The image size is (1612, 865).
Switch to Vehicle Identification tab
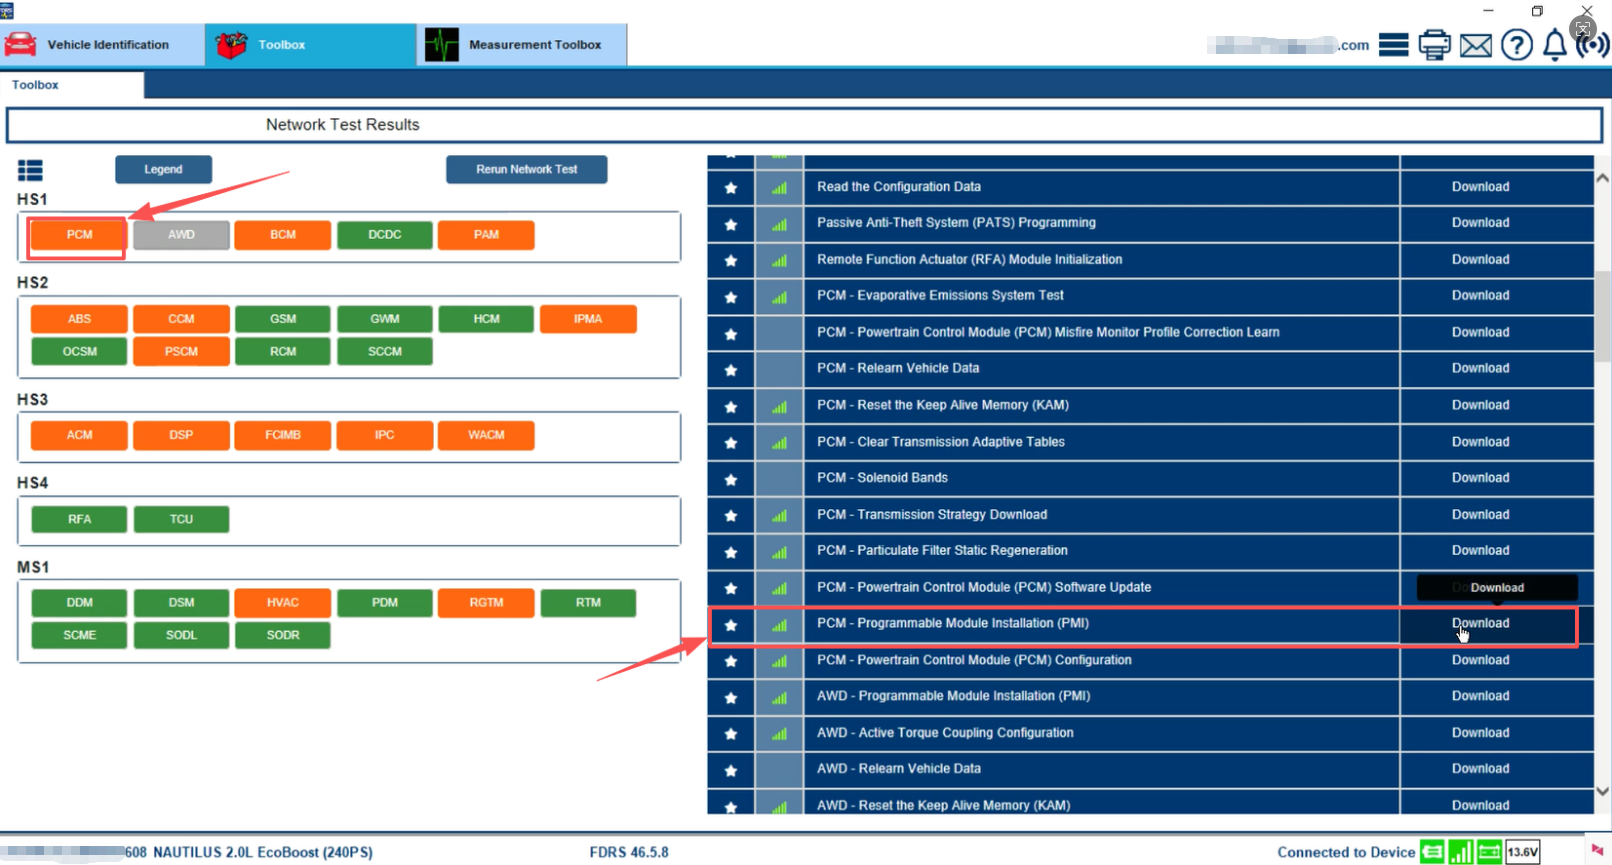(102, 45)
